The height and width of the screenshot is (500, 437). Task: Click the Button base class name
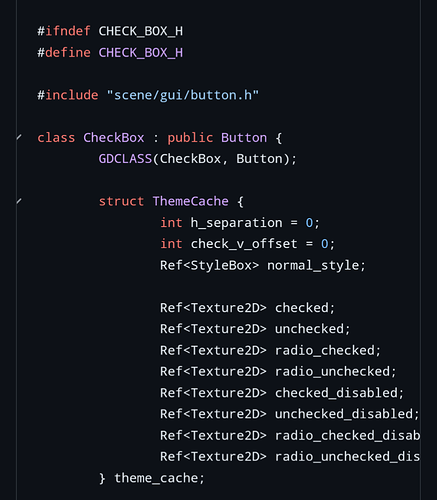tap(244, 138)
